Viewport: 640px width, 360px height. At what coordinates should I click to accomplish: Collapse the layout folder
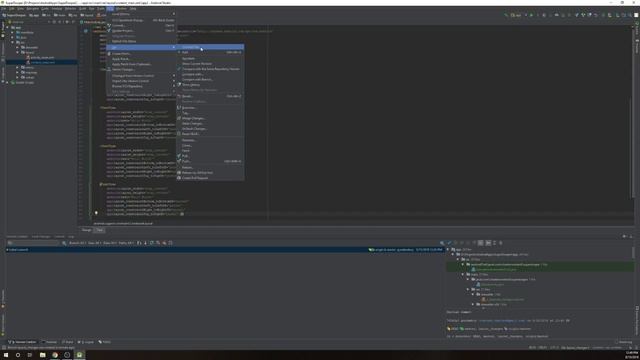(18, 53)
